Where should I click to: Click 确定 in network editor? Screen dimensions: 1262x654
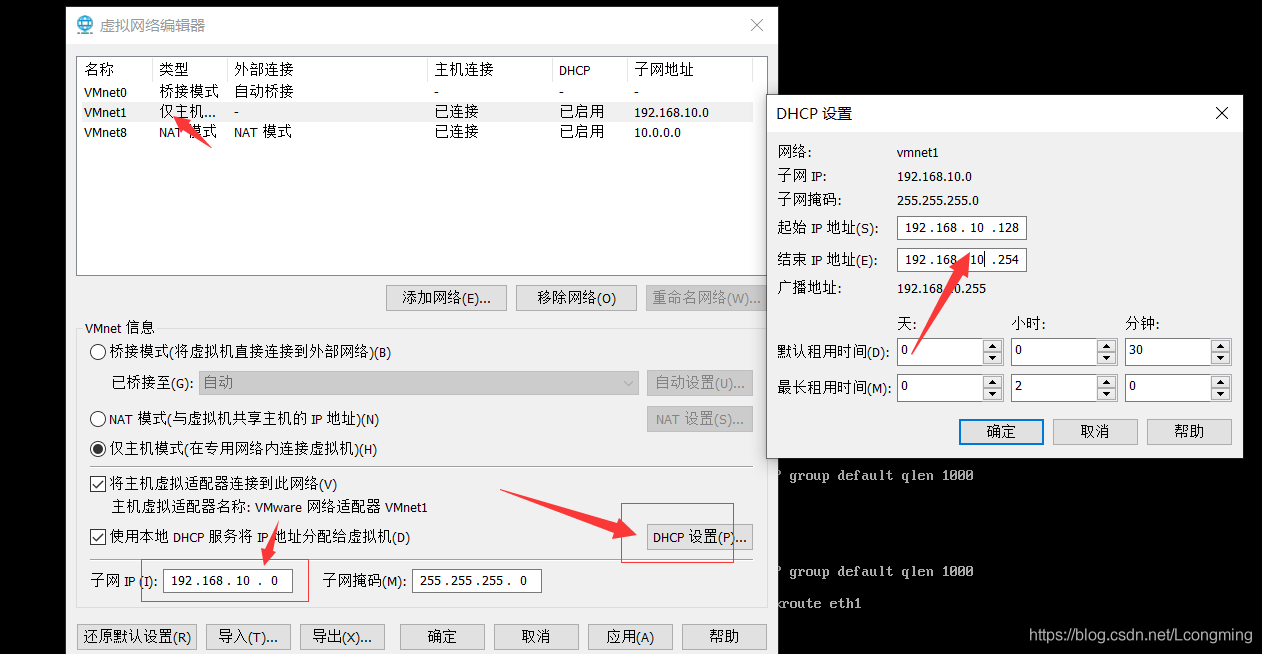click(442, 637)
